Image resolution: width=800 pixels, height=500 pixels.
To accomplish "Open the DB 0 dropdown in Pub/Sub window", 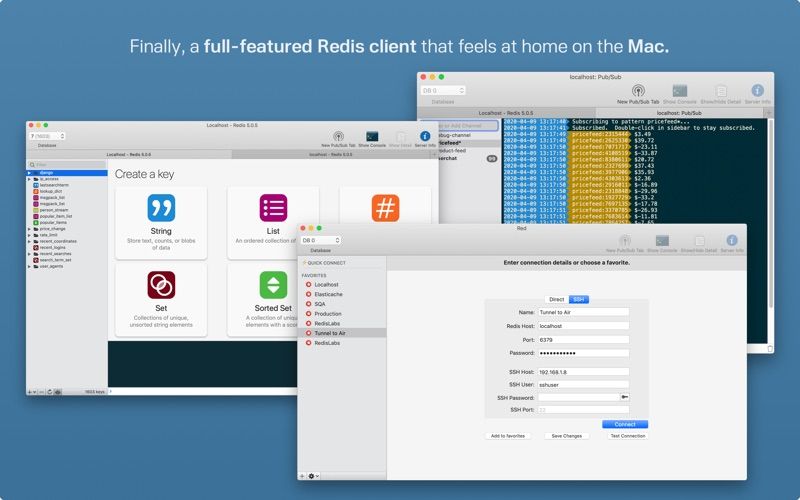I will point(443,90).
